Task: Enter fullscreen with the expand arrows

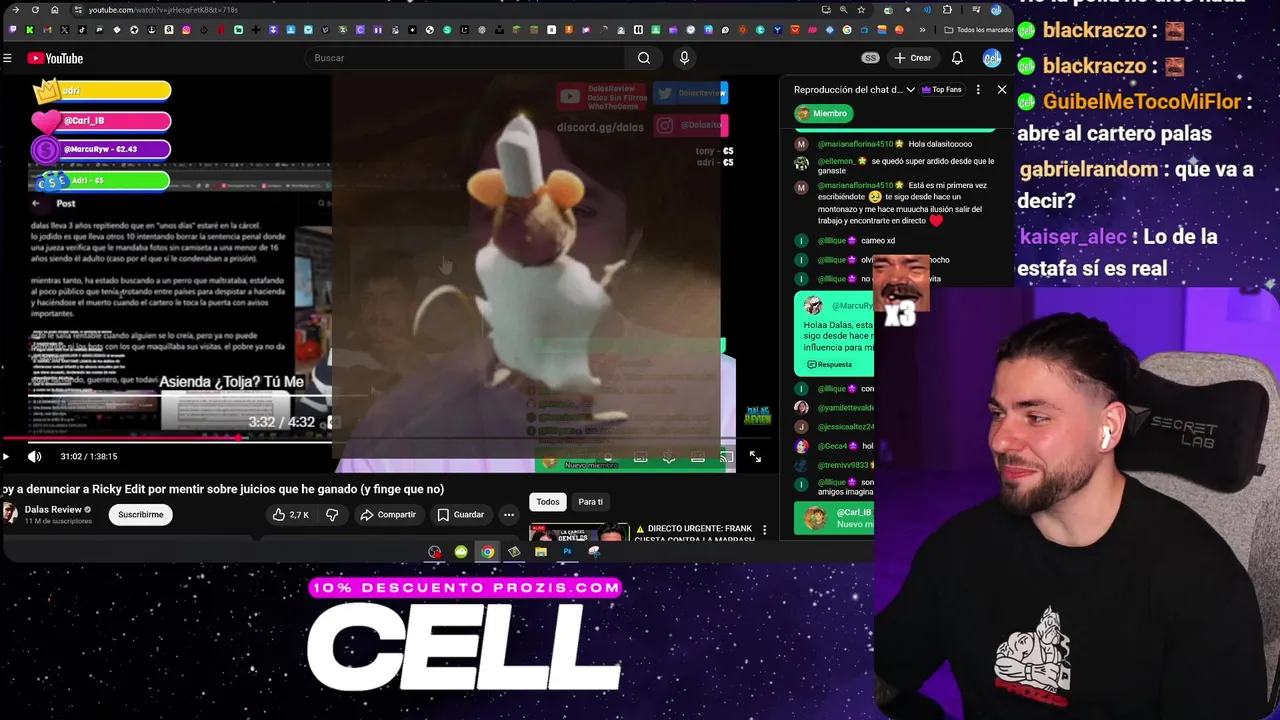Action: [755, 457]
